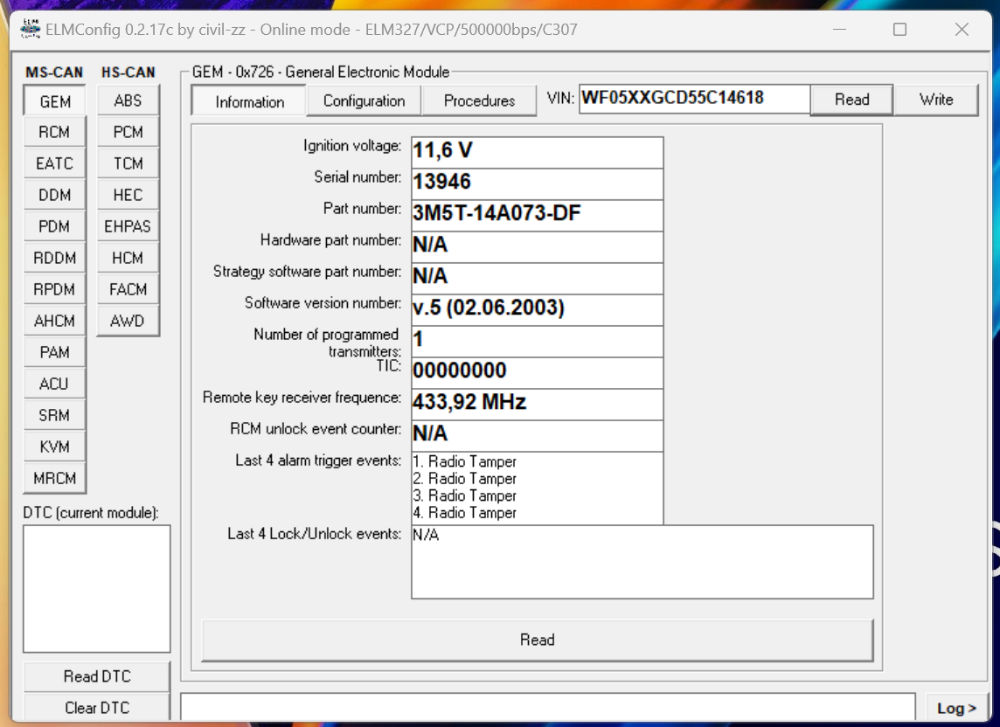This screenshot has height=727, width=1000.
Task: Click the ELMConfig title bar app icon
Action: point(30,29)
